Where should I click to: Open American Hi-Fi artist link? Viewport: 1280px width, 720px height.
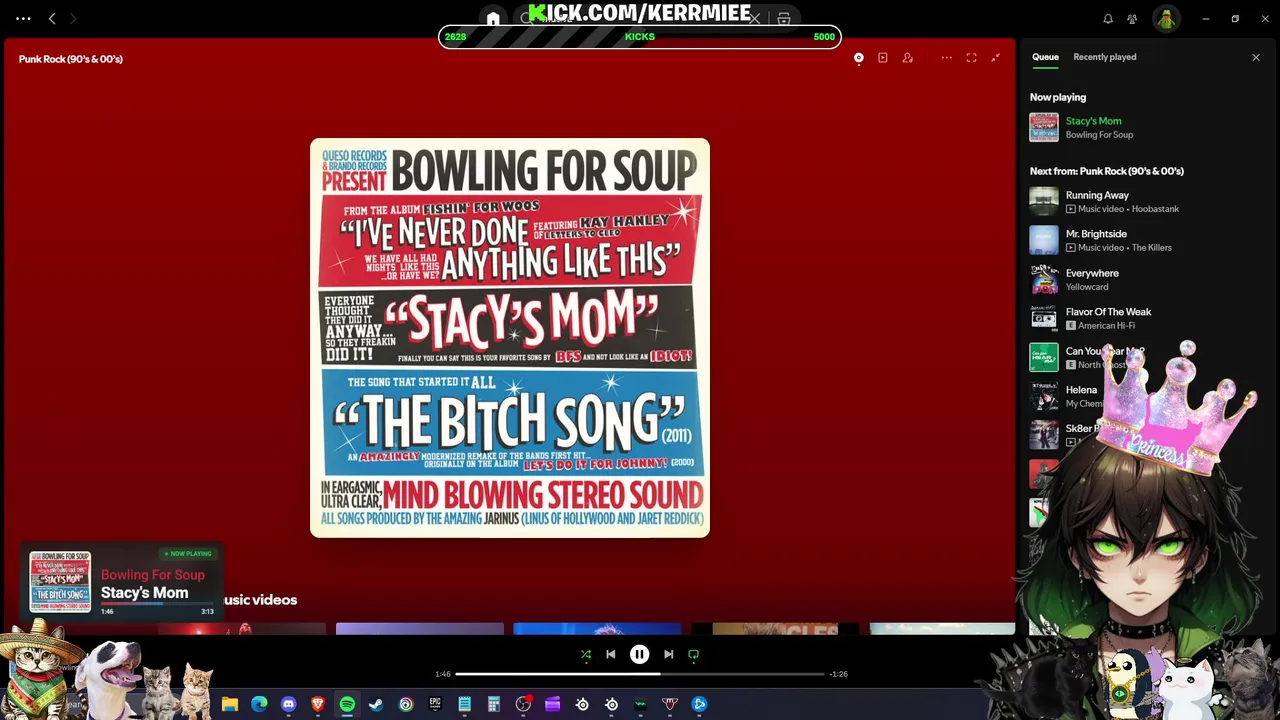point(1106,326)
